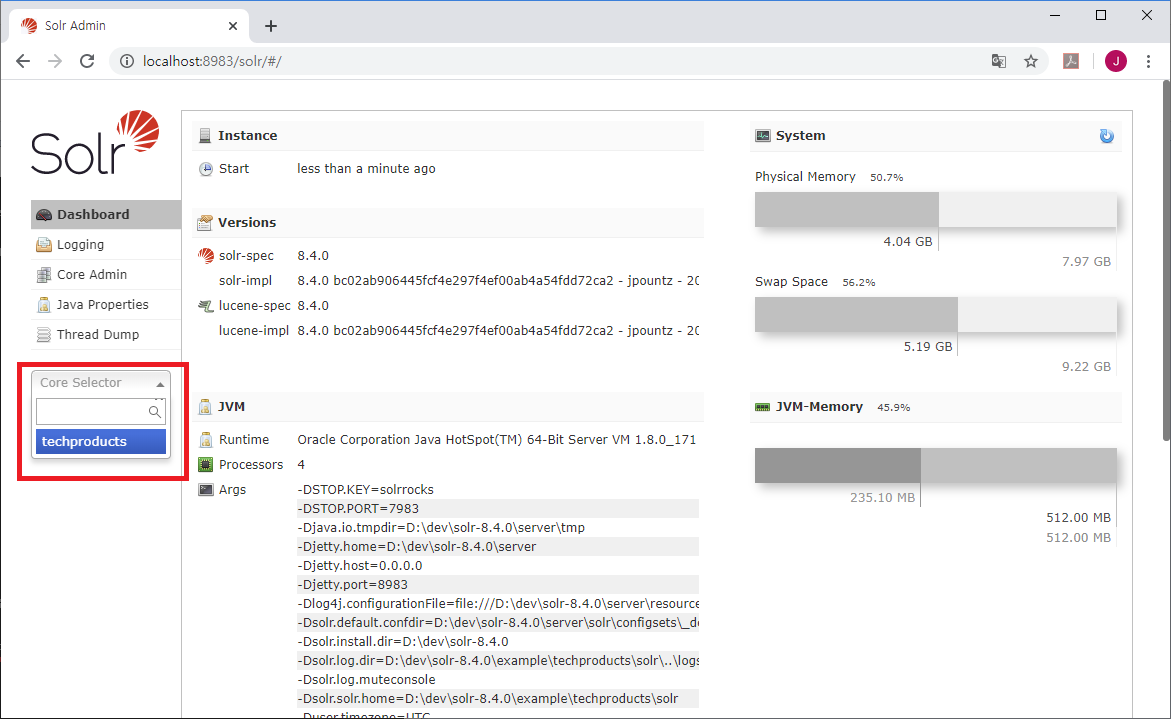Click the Start clock icon
The image size is (1171, 719).
(x=205, y=169)
